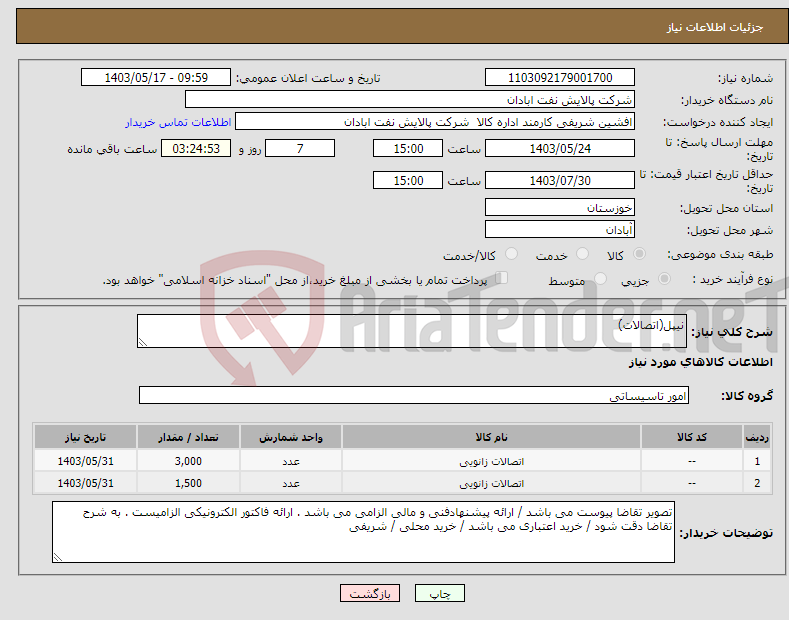The height and width of the screenshot is (620, 789).
Task: Click the delivery province field خوزستان
Action: coord(560,207)
